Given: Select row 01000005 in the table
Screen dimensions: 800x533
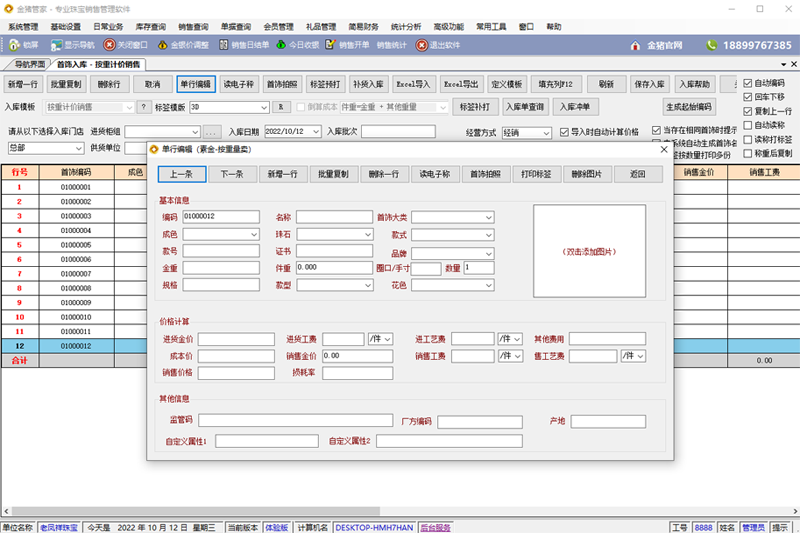Looking at the screenshot, I should 76,245.
